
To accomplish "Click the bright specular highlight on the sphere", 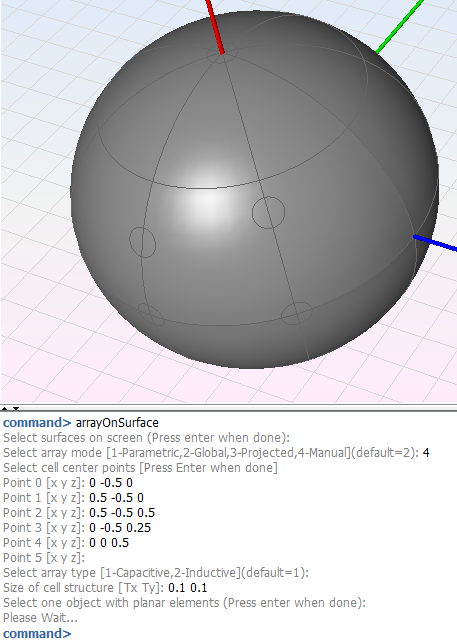I will pyautogui.click(x=212, y=191).
